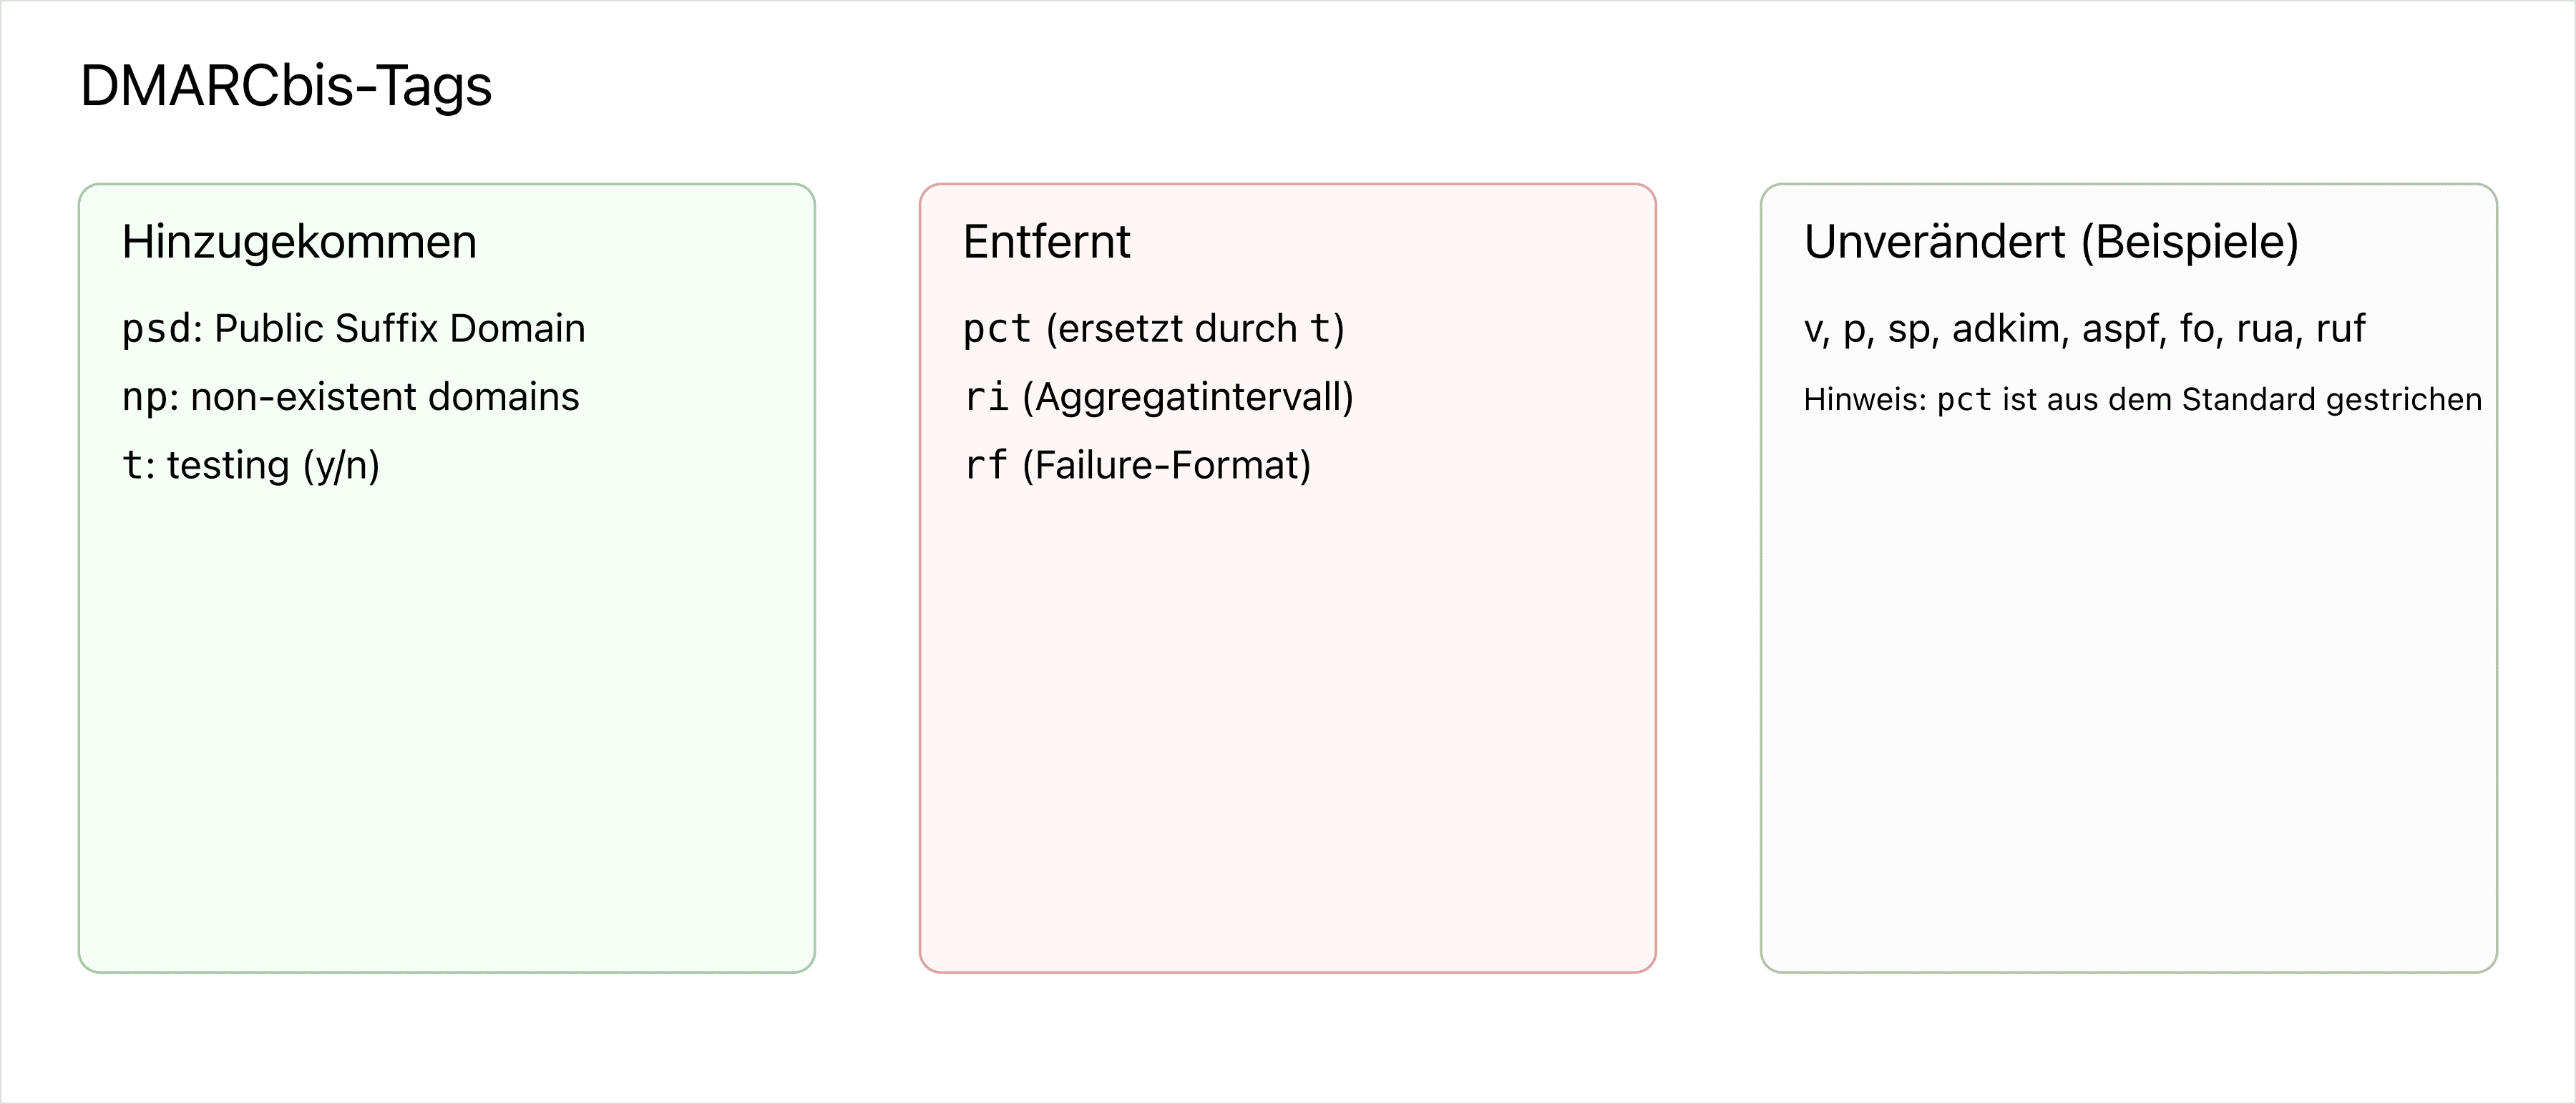Select the 'testing (y/n)' entry text

click(x=273, y=466)
